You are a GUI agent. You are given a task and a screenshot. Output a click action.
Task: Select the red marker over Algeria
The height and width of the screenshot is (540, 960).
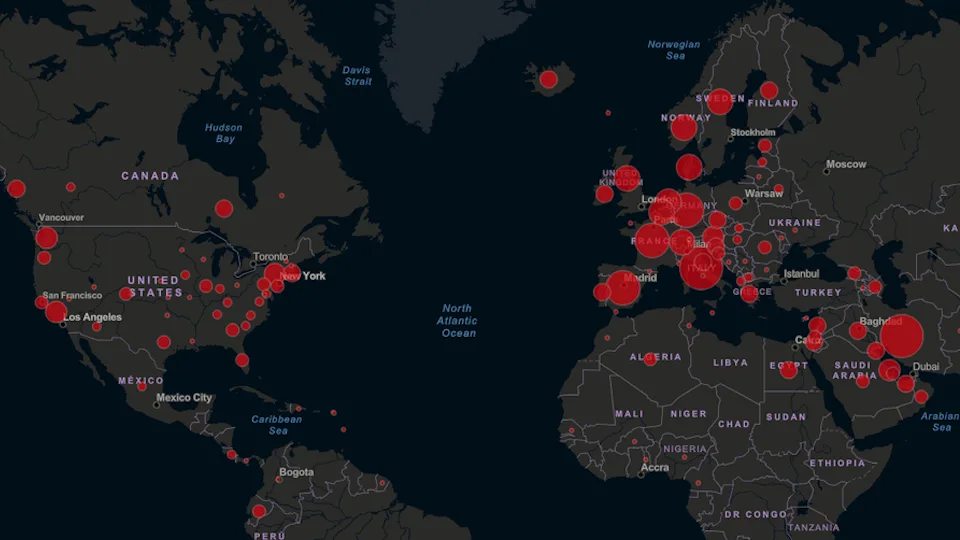(x=650, y=359)
